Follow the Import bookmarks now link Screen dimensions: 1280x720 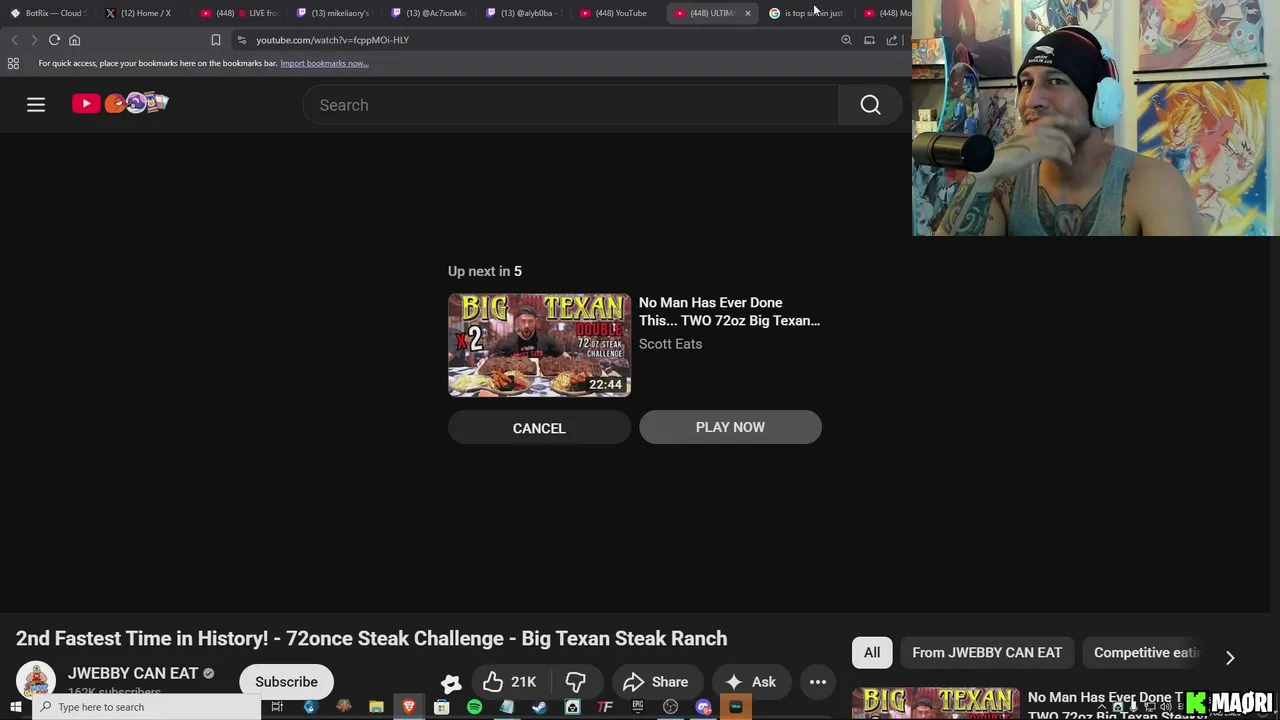(x=324, y=63)
